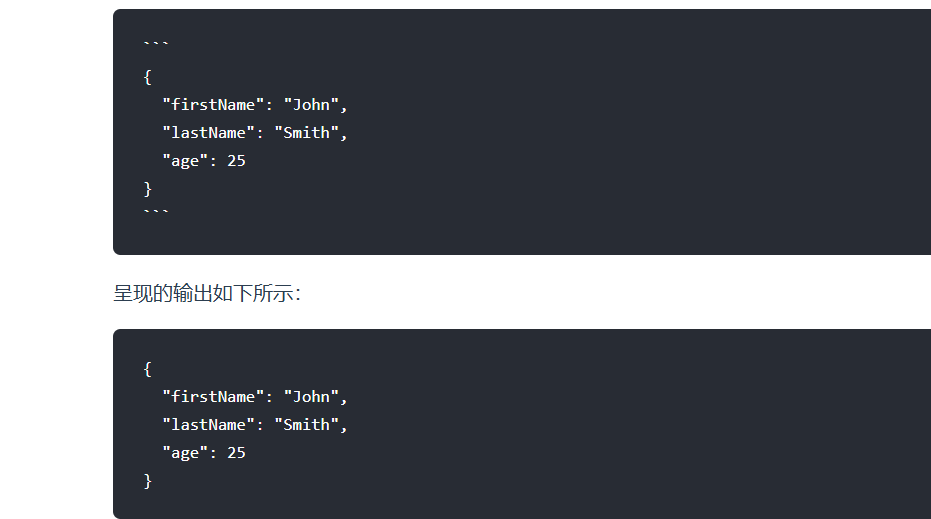Click number 25 in the fenced block

point(236,161)
